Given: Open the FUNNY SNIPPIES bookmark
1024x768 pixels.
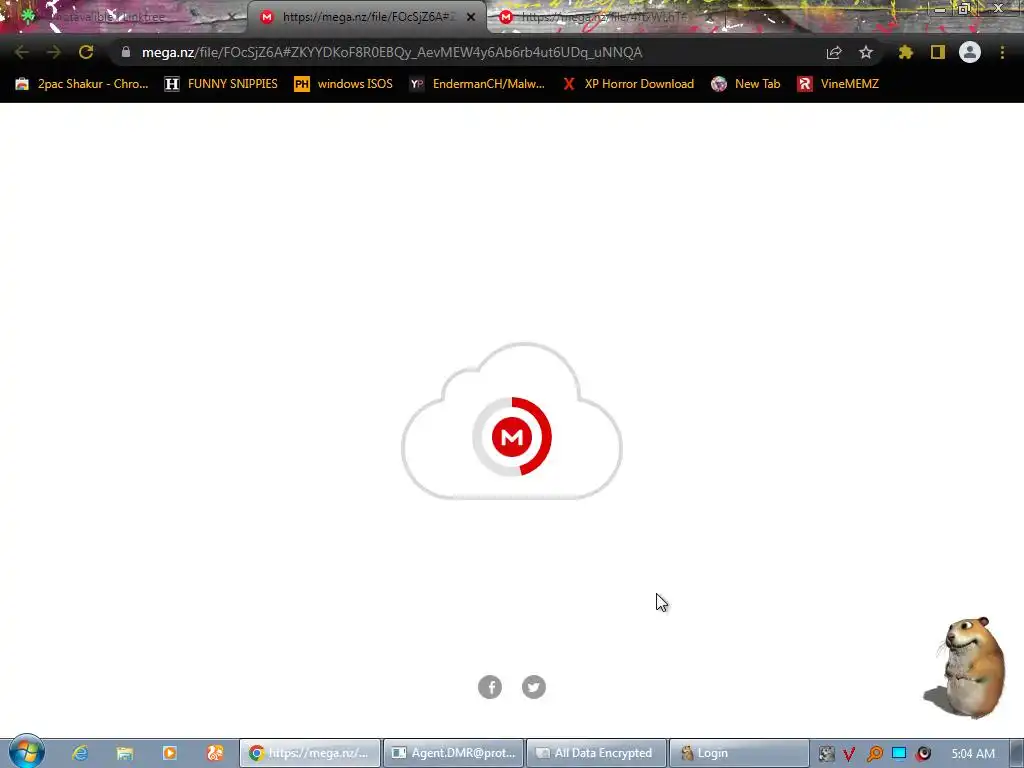Looking at the screenshot, I should tap(221, 84).
